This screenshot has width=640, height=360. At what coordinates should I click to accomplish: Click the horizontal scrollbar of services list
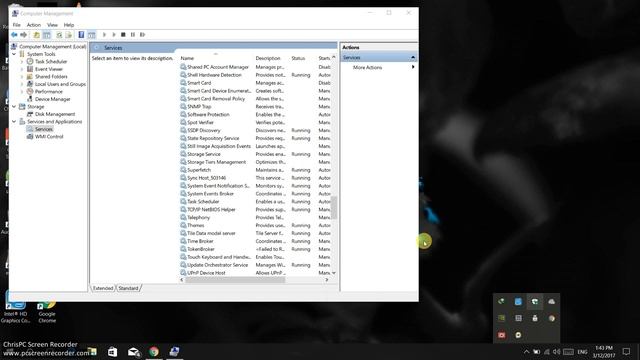236,280
